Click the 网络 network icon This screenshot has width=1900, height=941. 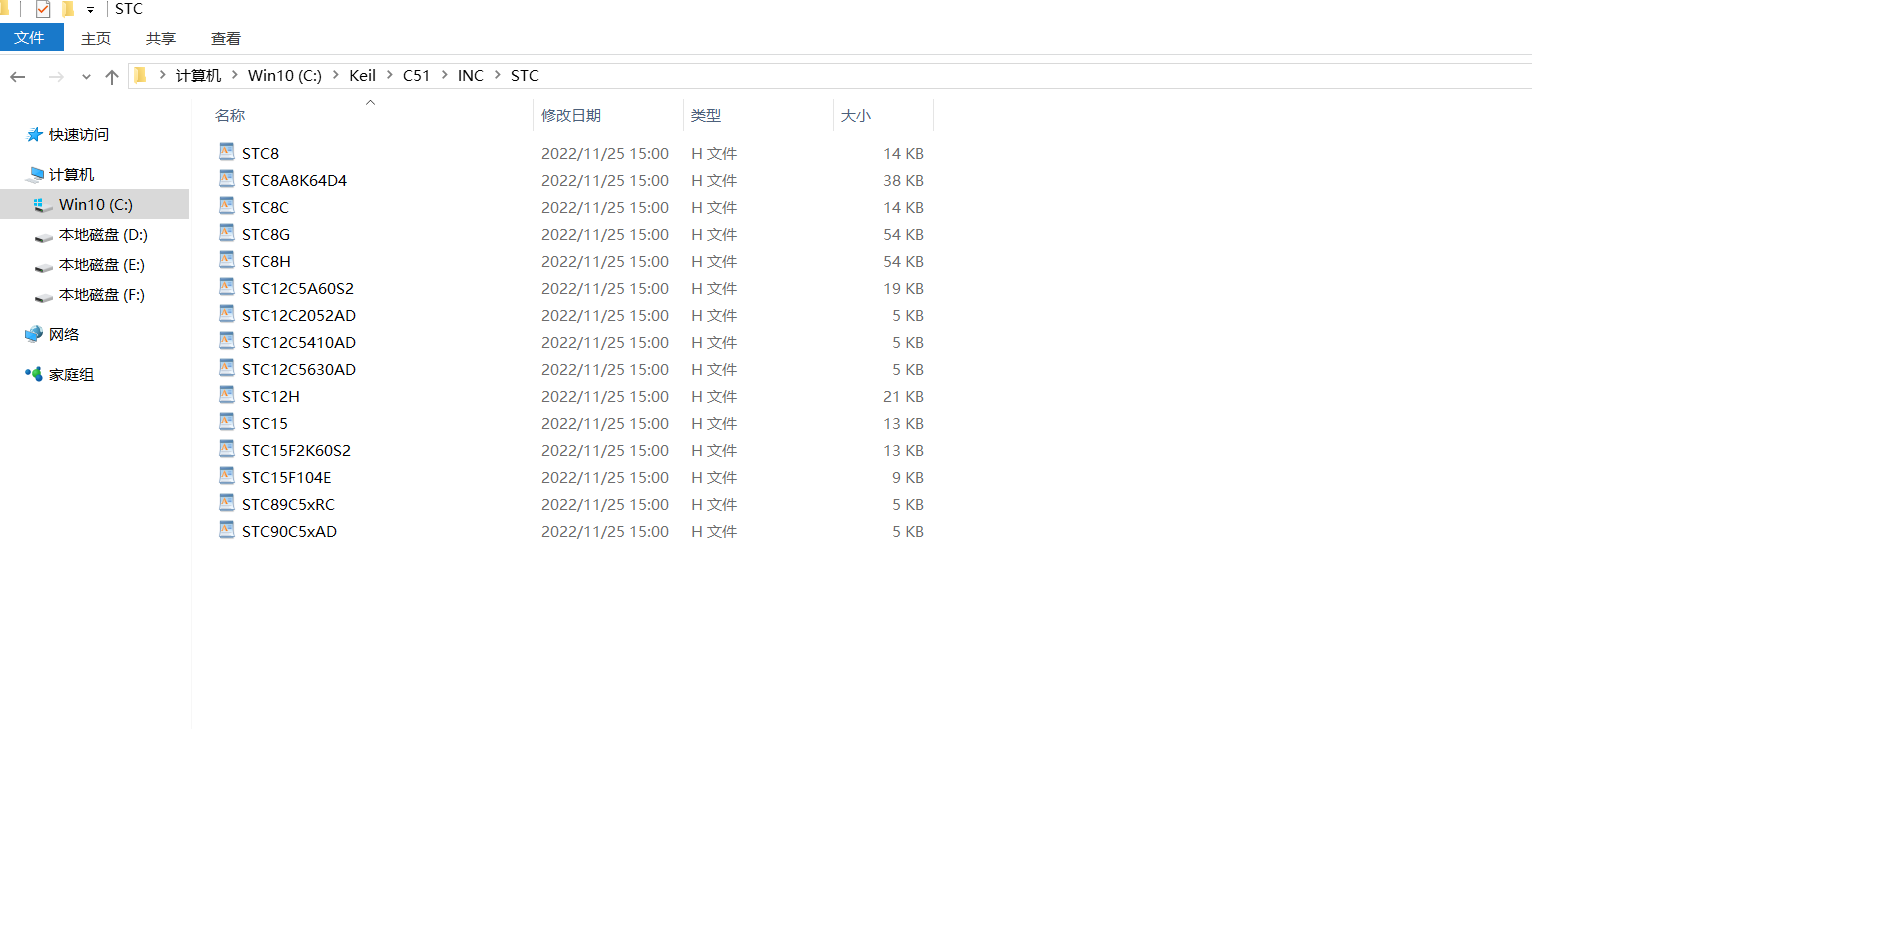34,334
